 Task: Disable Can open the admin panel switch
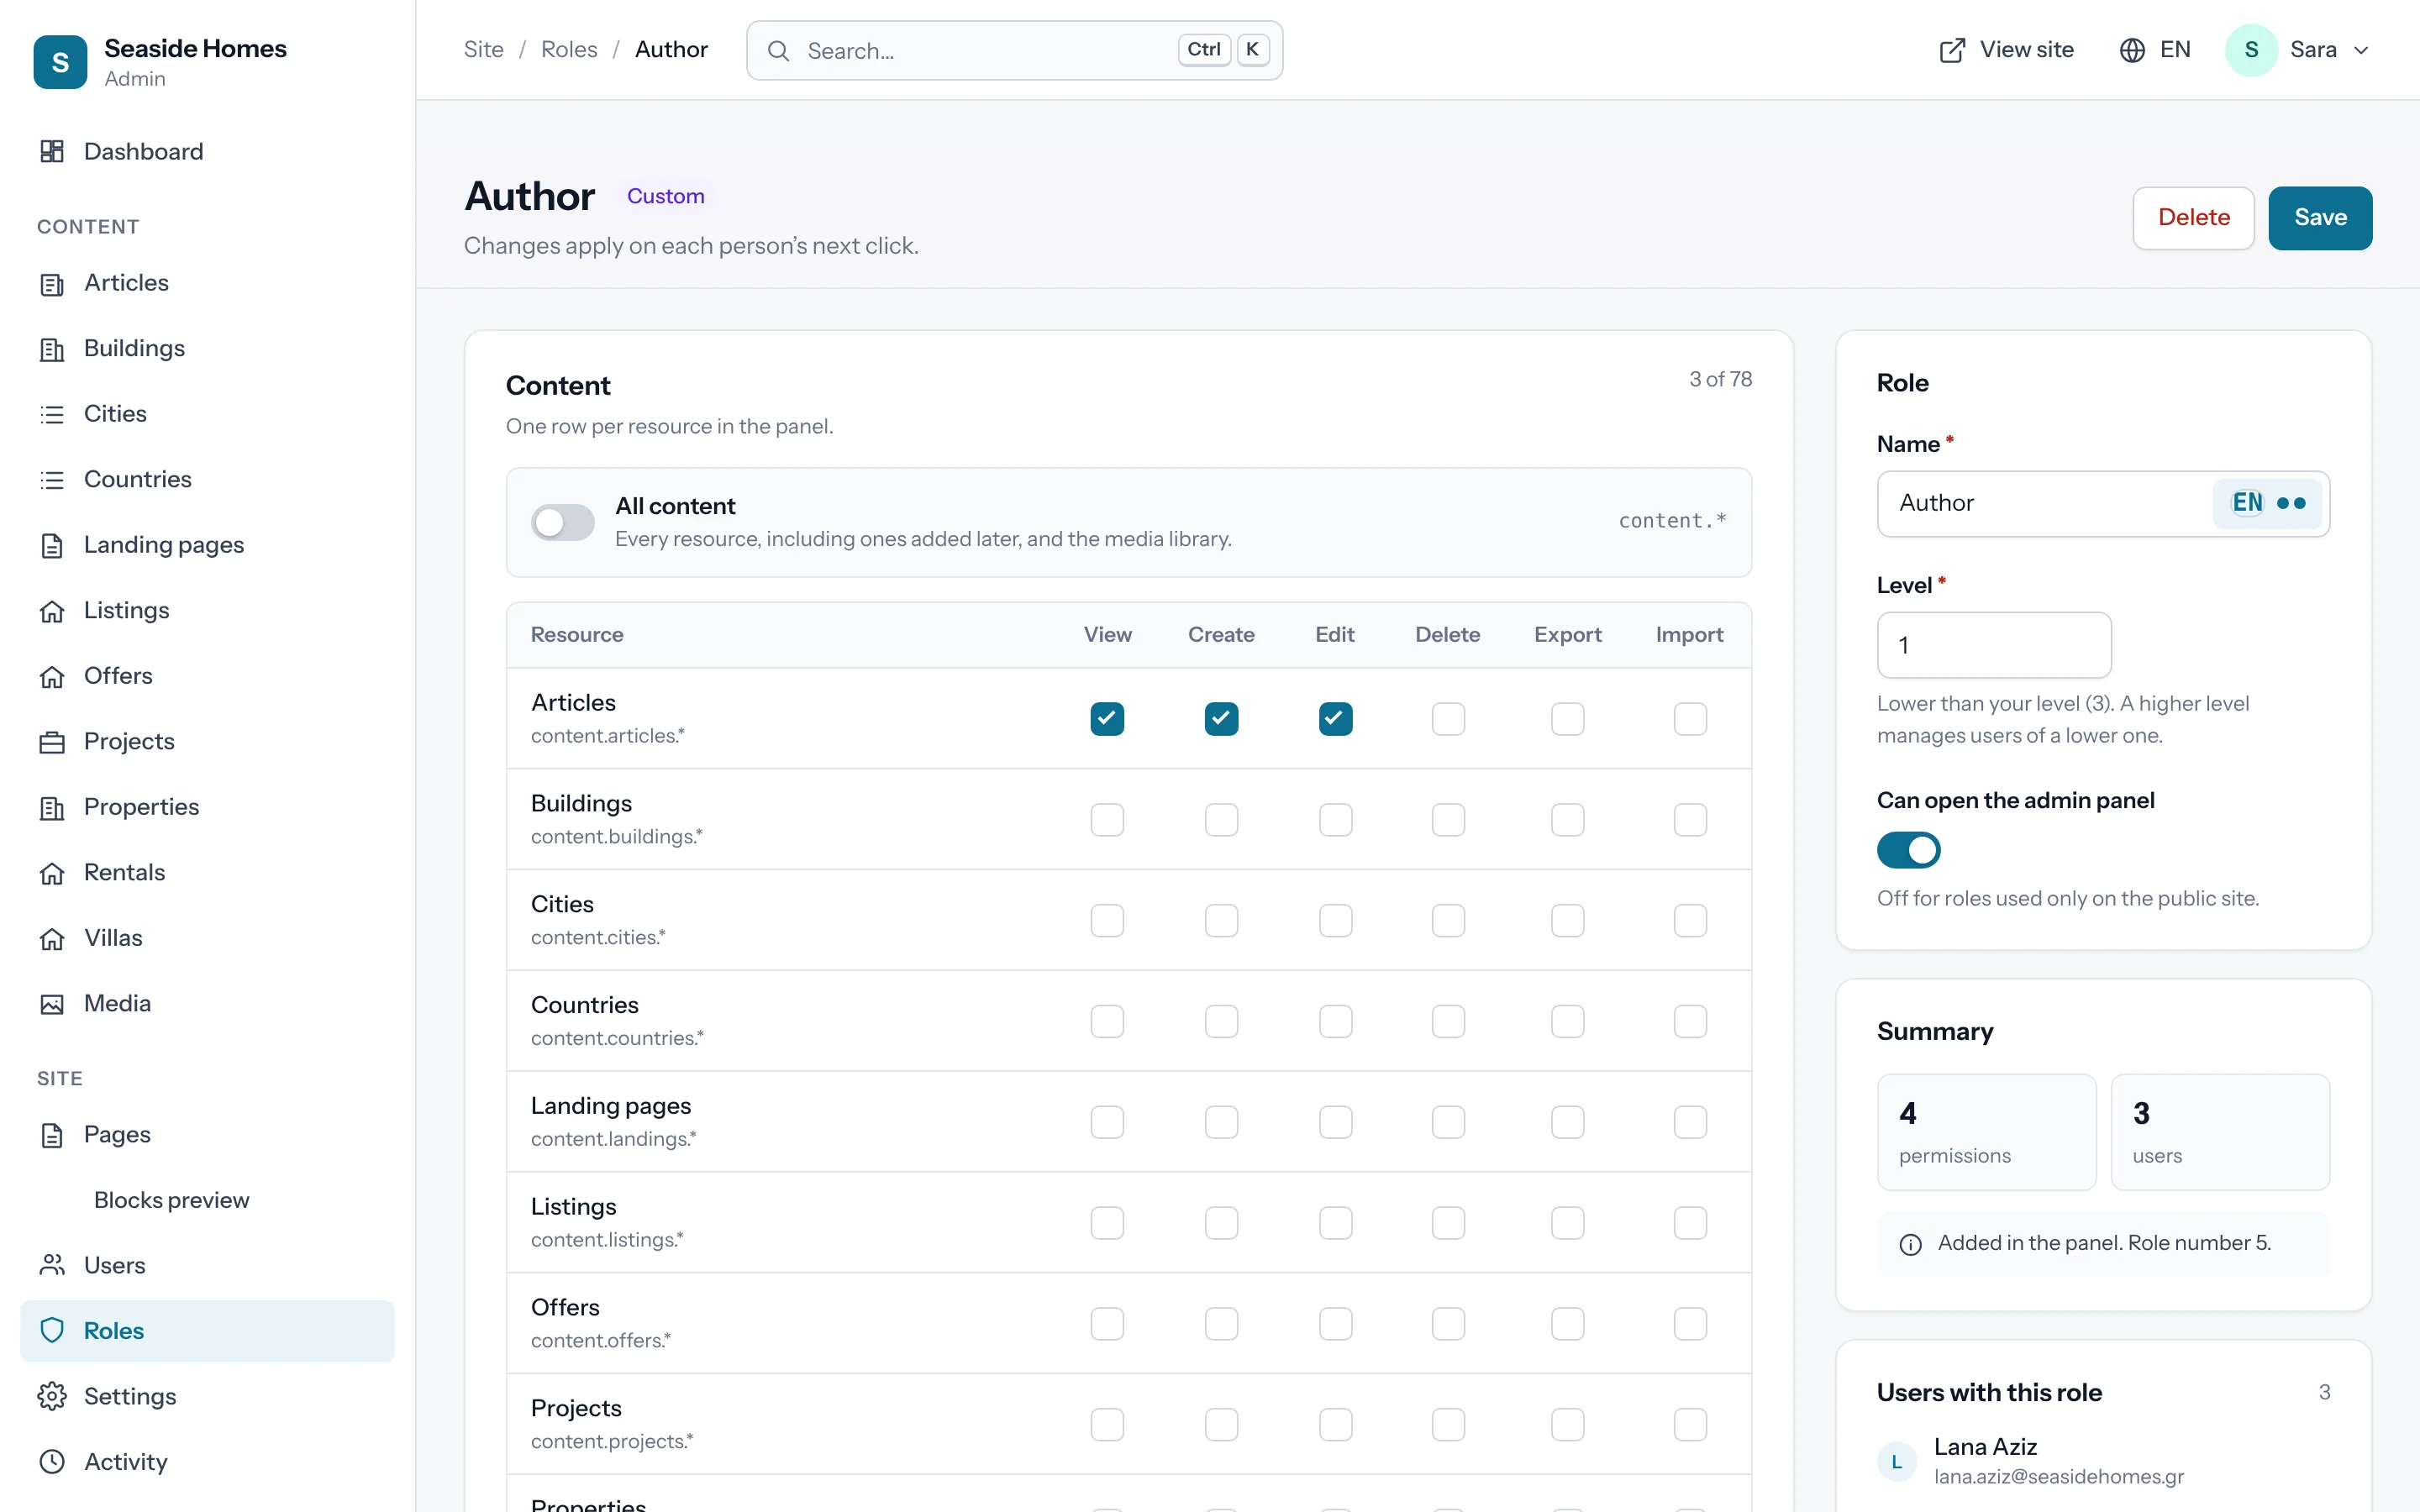pos(1908,850)
